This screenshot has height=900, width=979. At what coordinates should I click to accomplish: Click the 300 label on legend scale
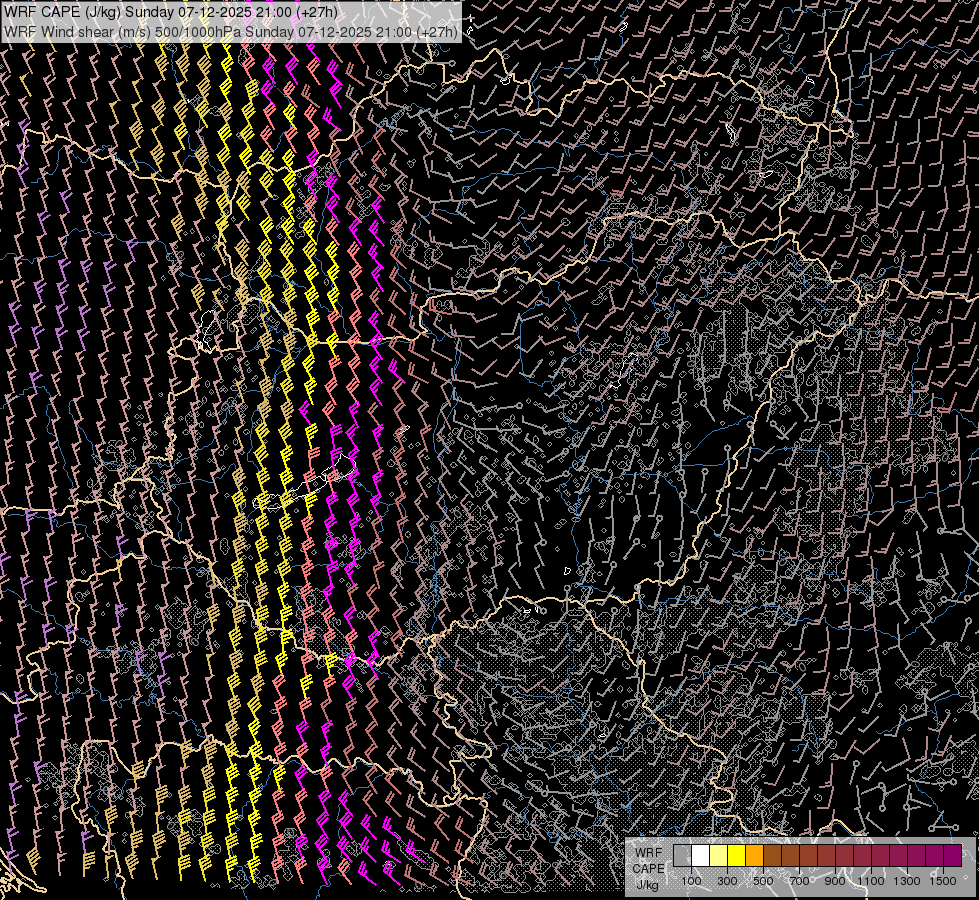pos(727,881)
